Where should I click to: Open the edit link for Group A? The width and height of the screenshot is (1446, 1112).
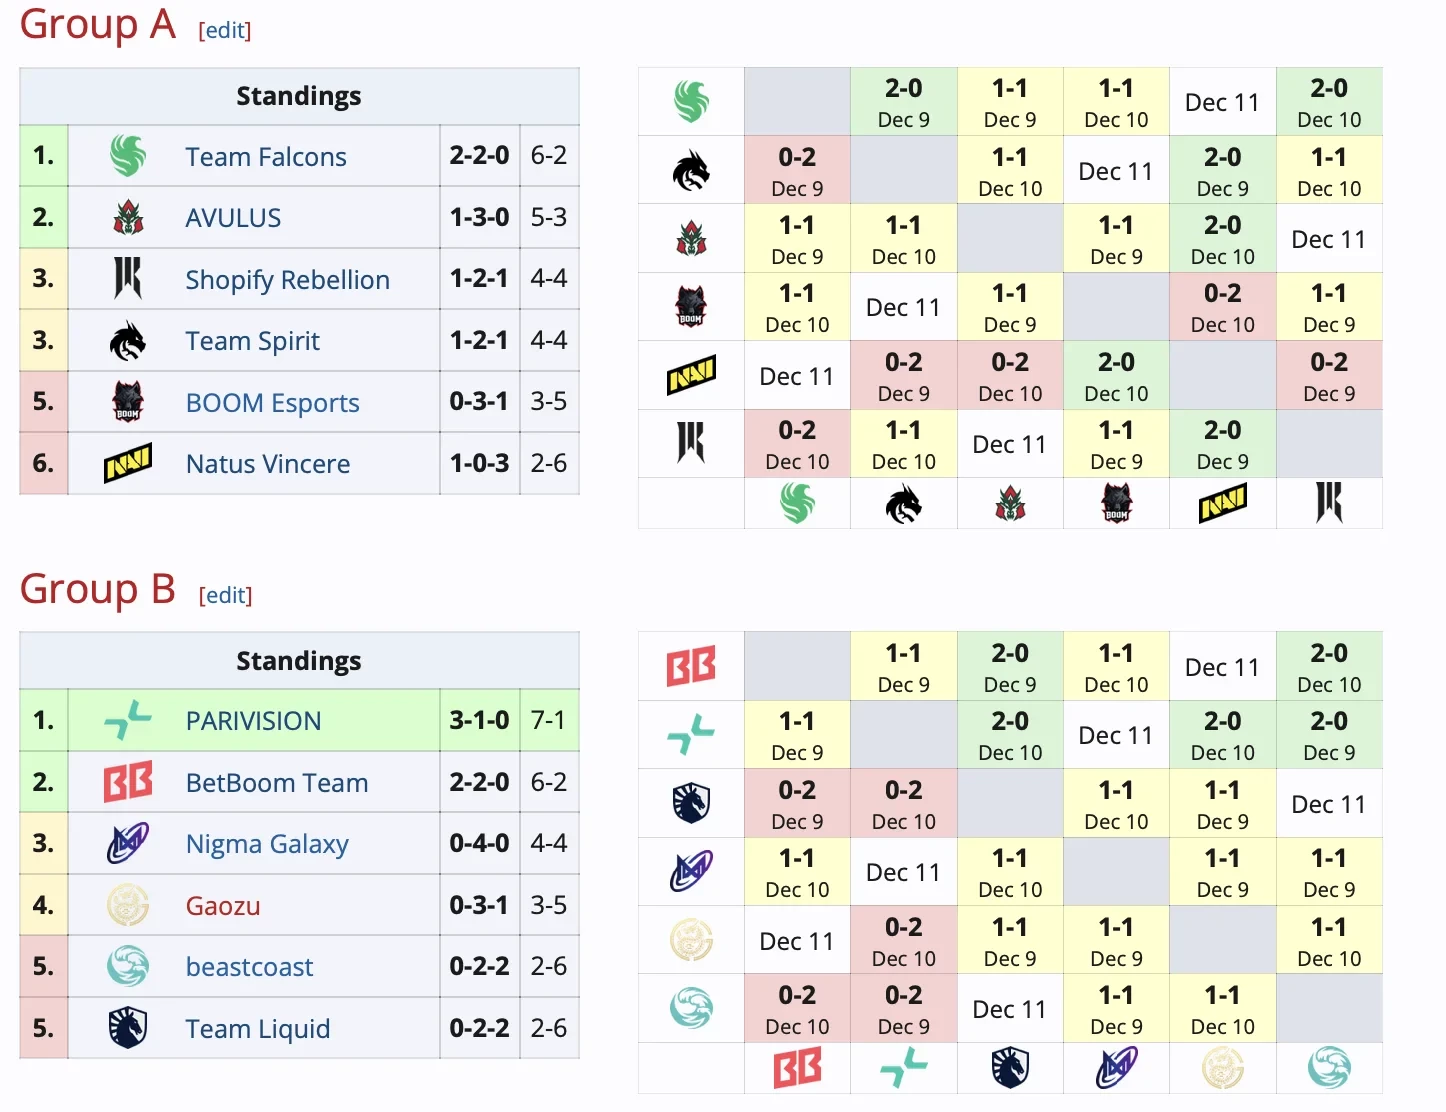pyautogui.click(x=225, y=31)
